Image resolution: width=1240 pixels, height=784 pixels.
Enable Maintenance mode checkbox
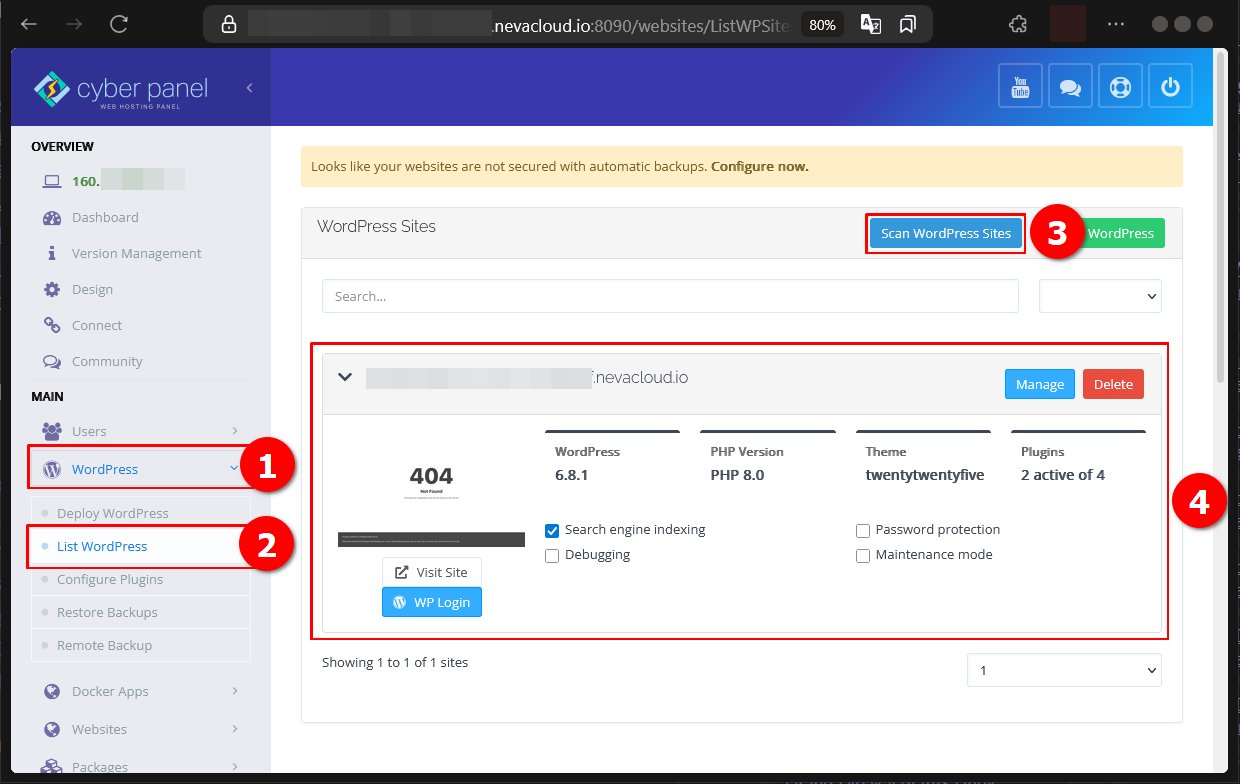coord(863,555)
